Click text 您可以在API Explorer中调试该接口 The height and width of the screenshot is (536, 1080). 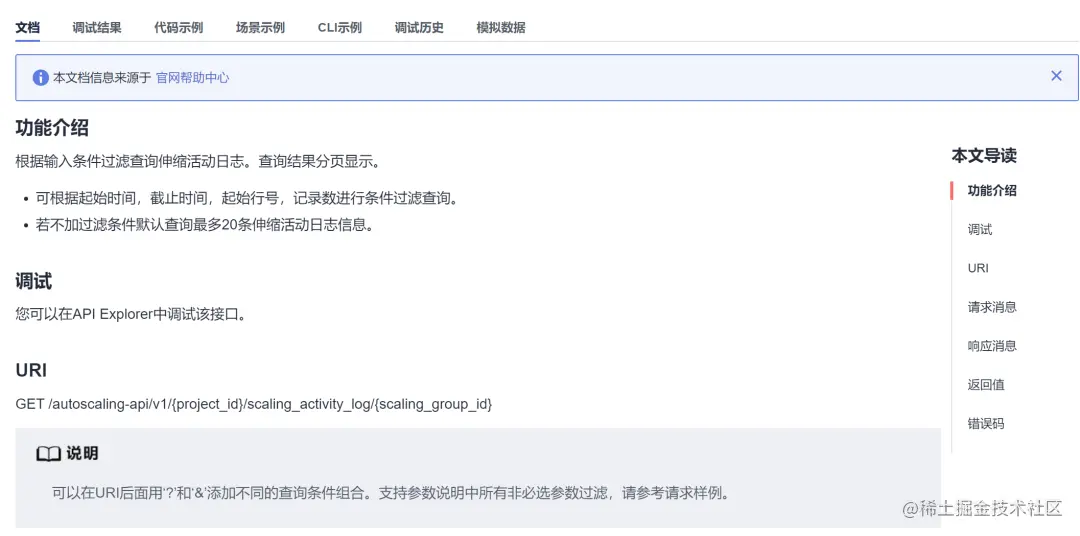(131, 315)
